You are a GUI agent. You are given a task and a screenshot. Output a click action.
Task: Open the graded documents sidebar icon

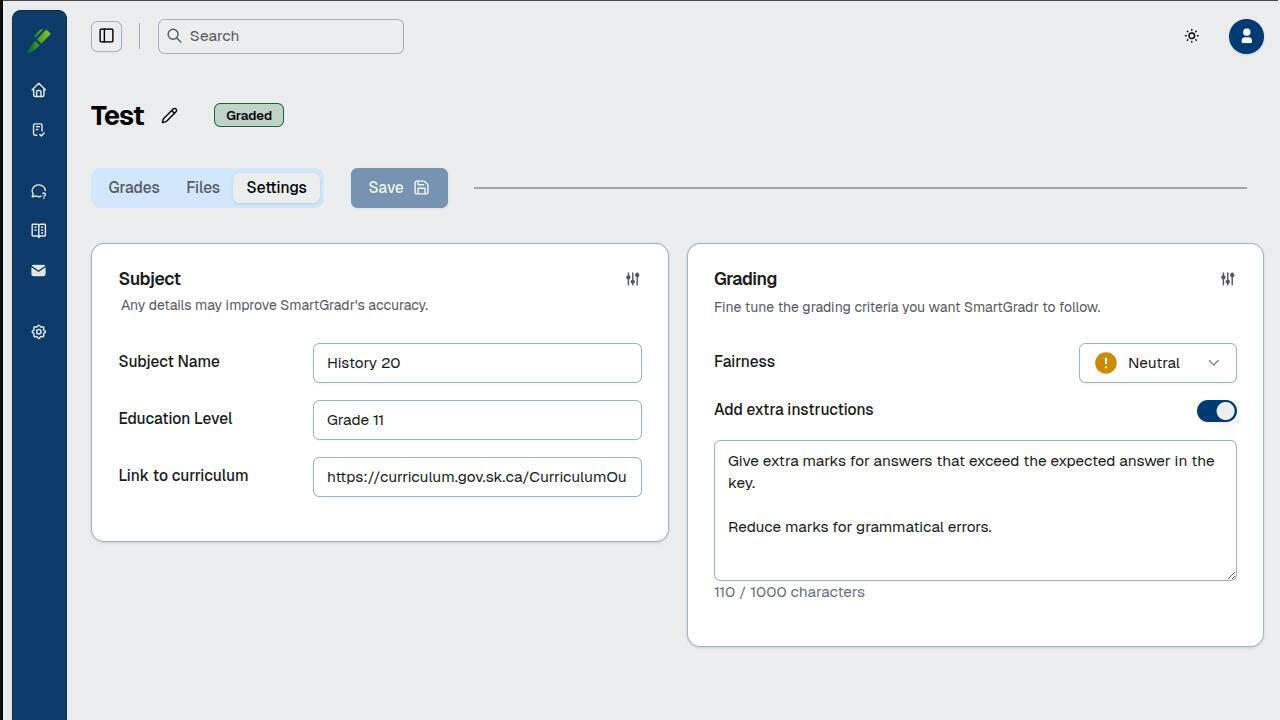point(39,130)
